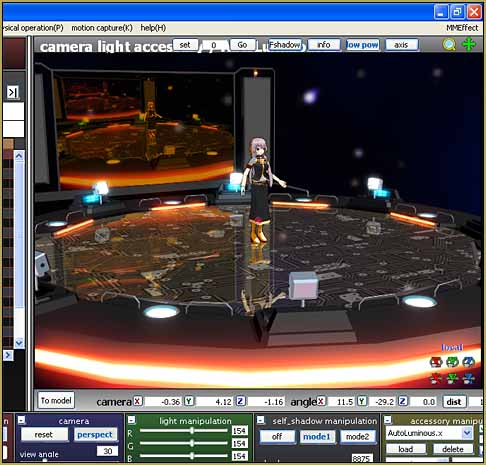The image size is (486, 465).
Task: Click the camera X axis label icon
Action: point(138,401)
